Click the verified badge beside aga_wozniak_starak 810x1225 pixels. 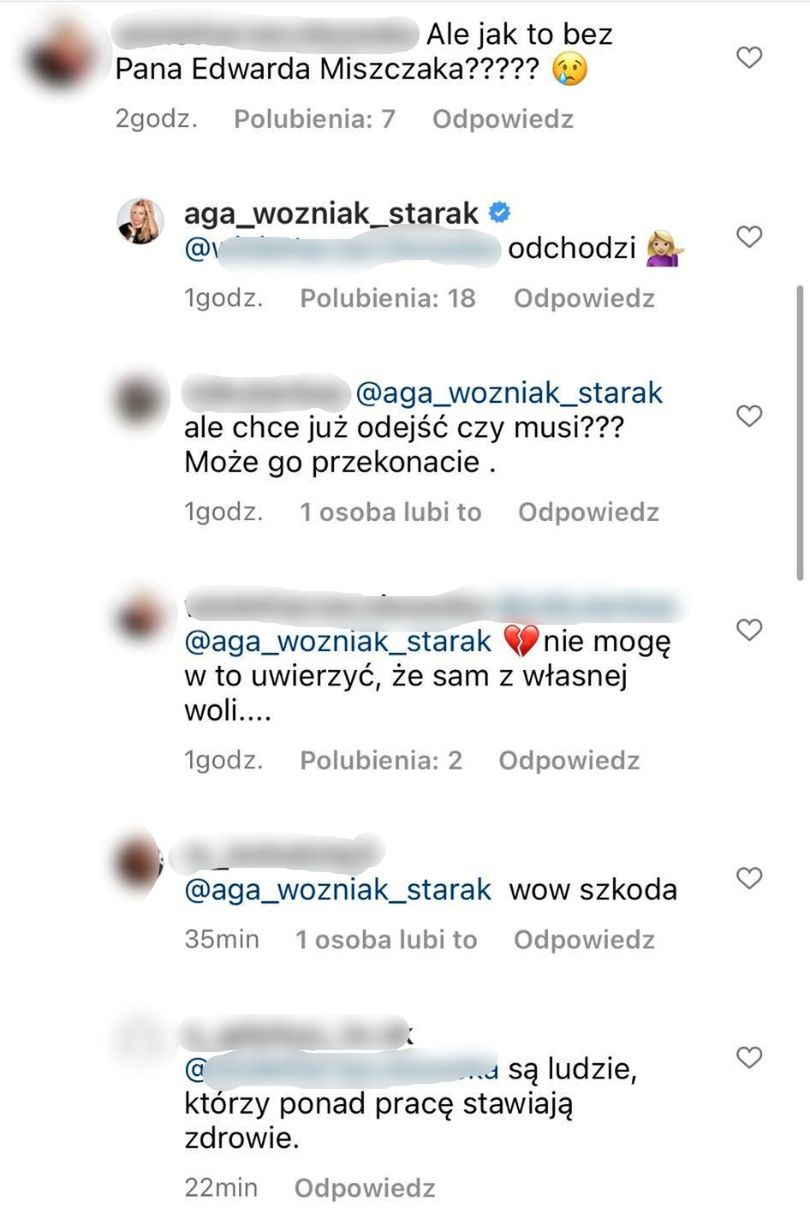click(x=499, y=213)
